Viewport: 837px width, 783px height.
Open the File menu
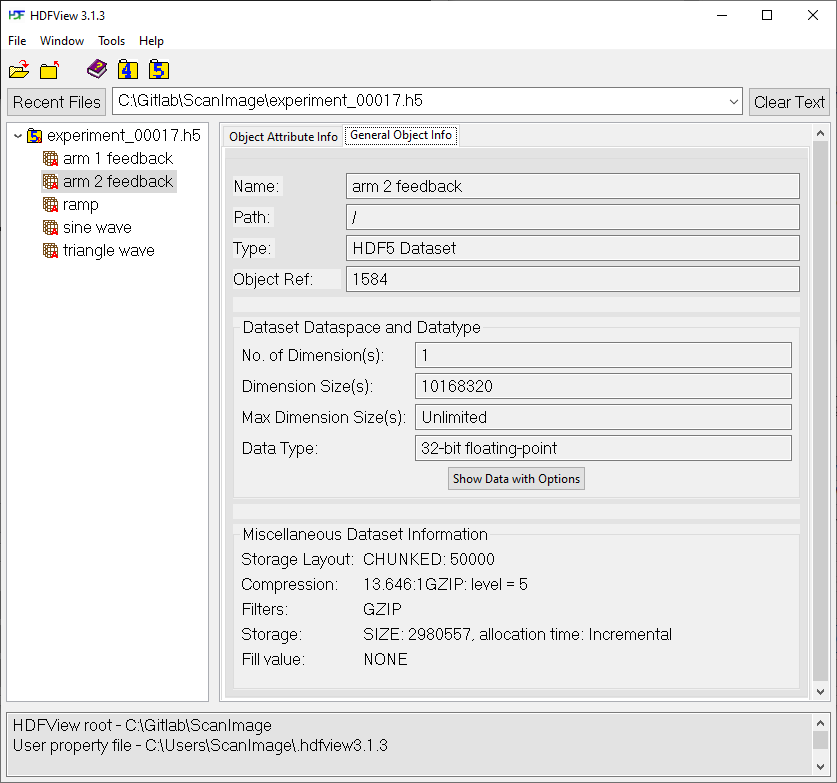16,41
